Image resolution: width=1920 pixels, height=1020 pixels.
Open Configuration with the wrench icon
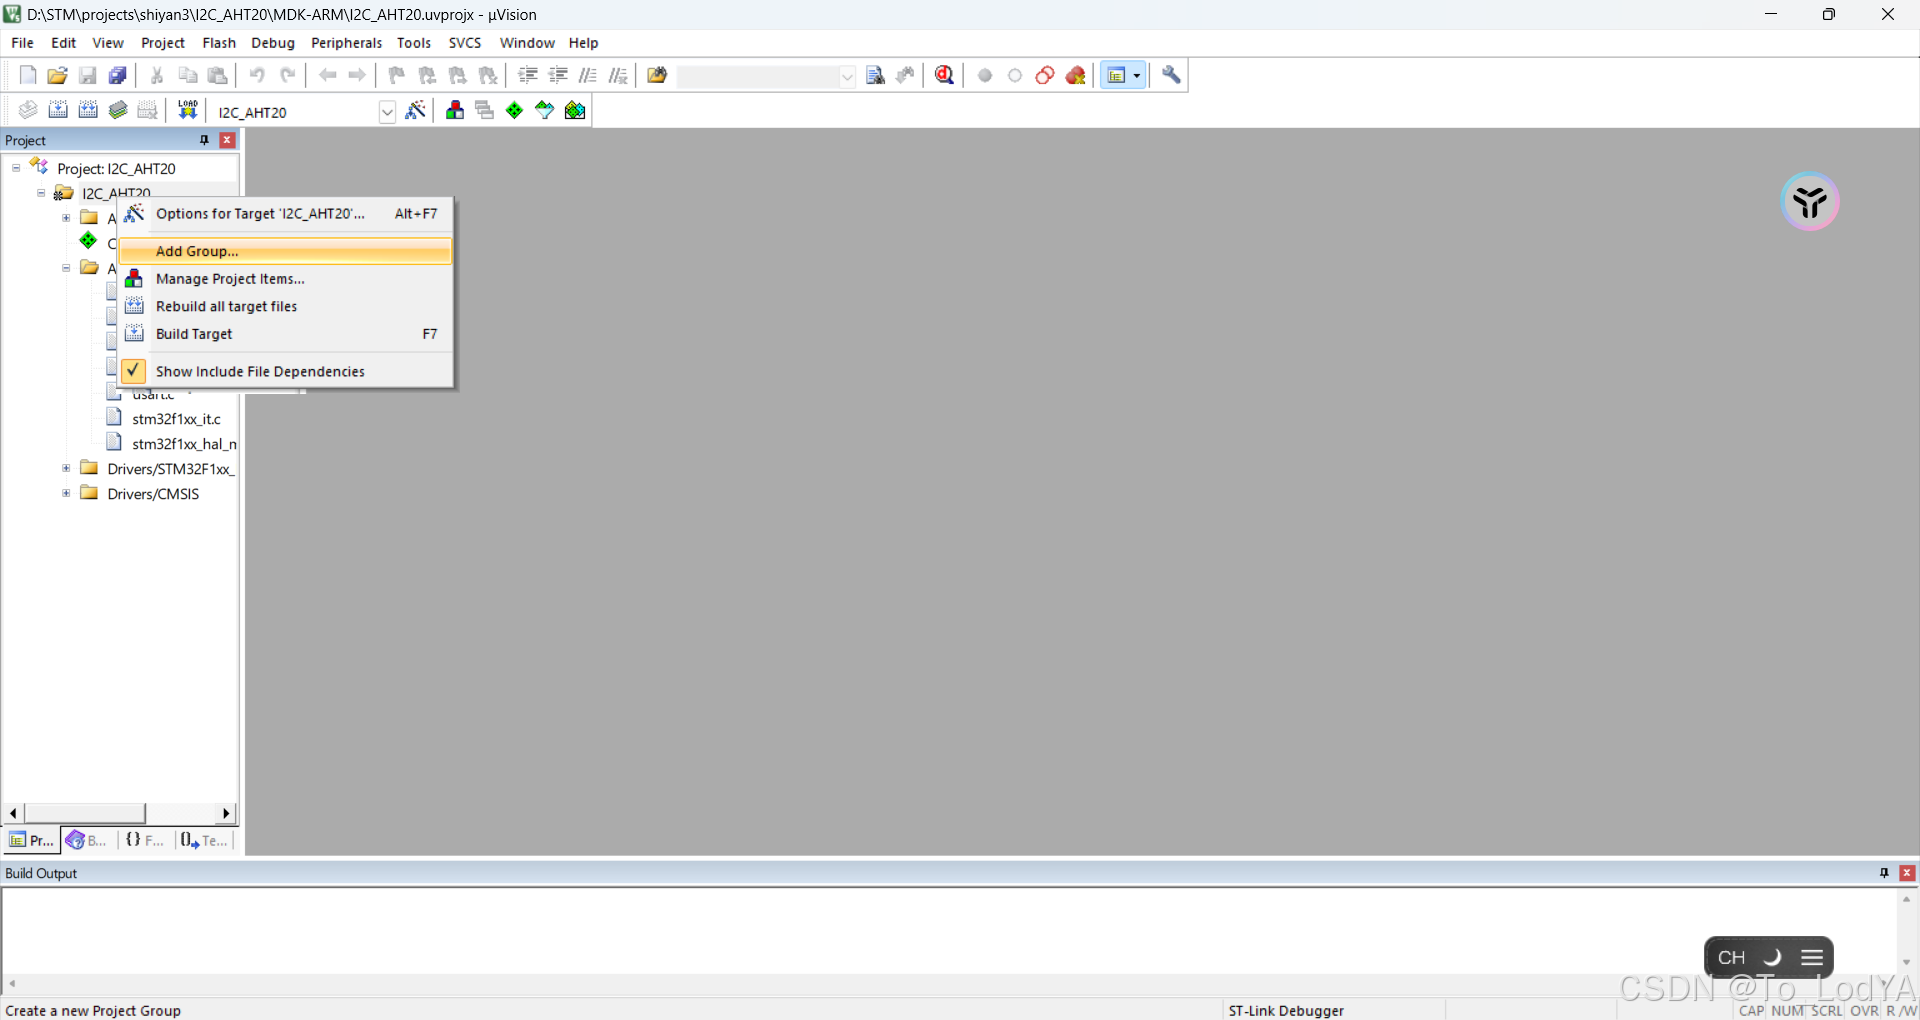click(1171, 75)
